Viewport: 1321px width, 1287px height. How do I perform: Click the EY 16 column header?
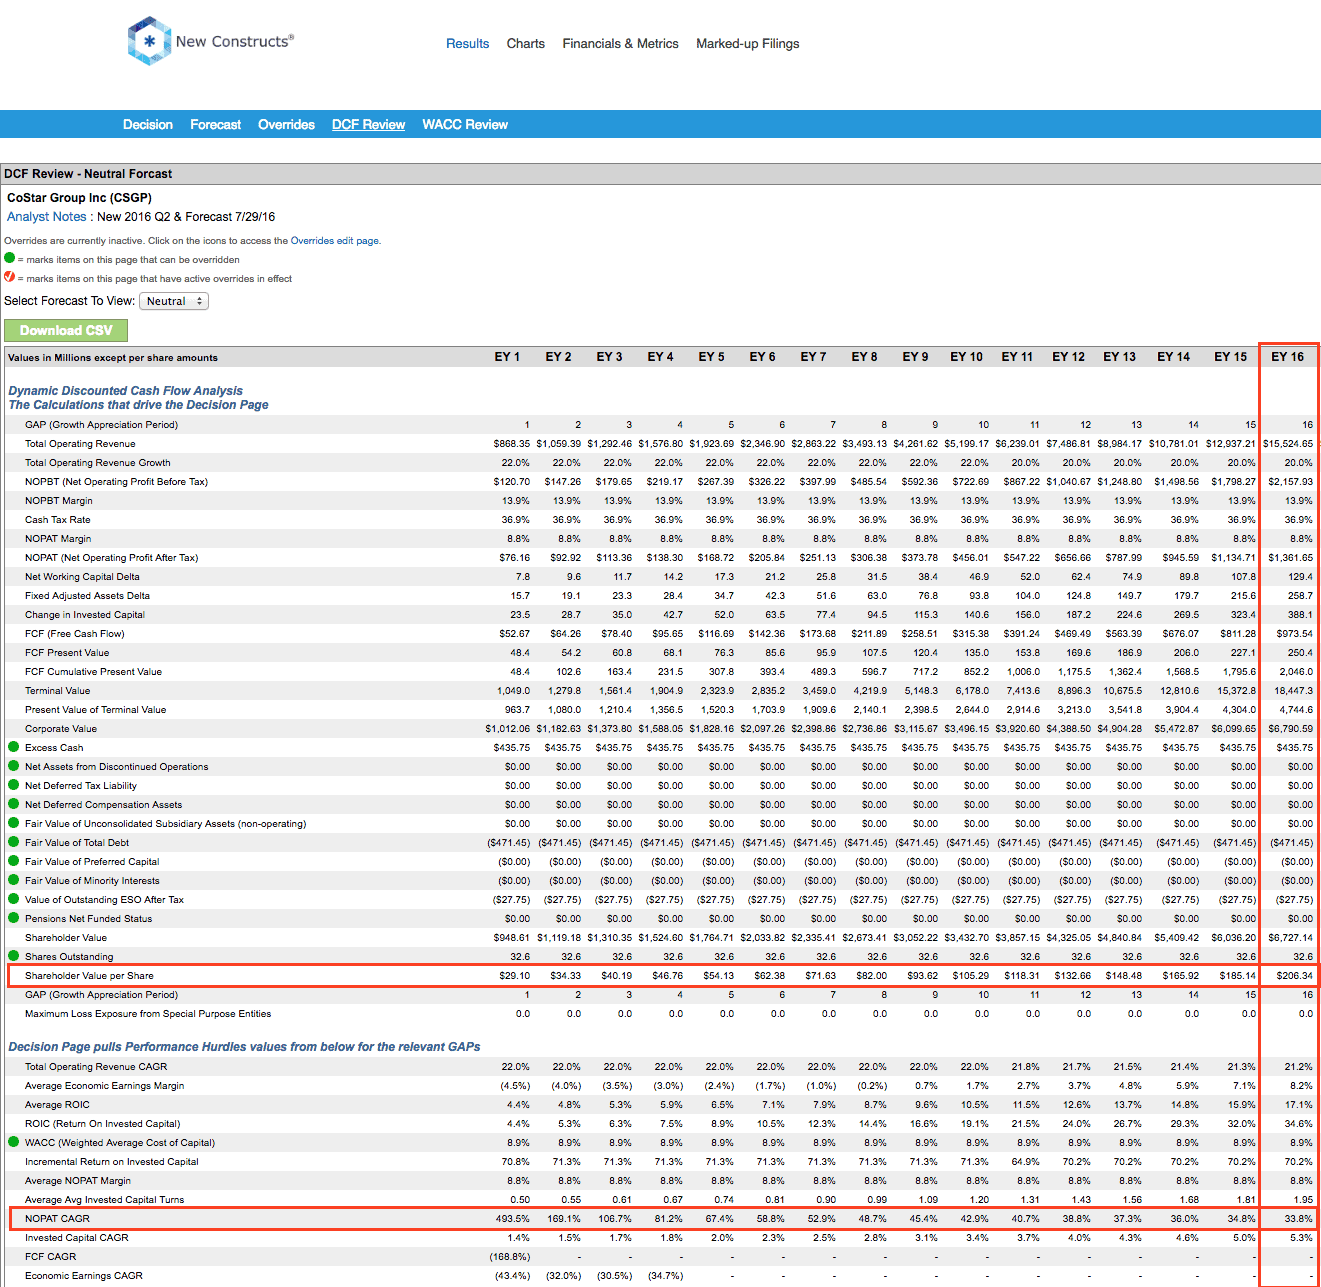coord(1288,357)
